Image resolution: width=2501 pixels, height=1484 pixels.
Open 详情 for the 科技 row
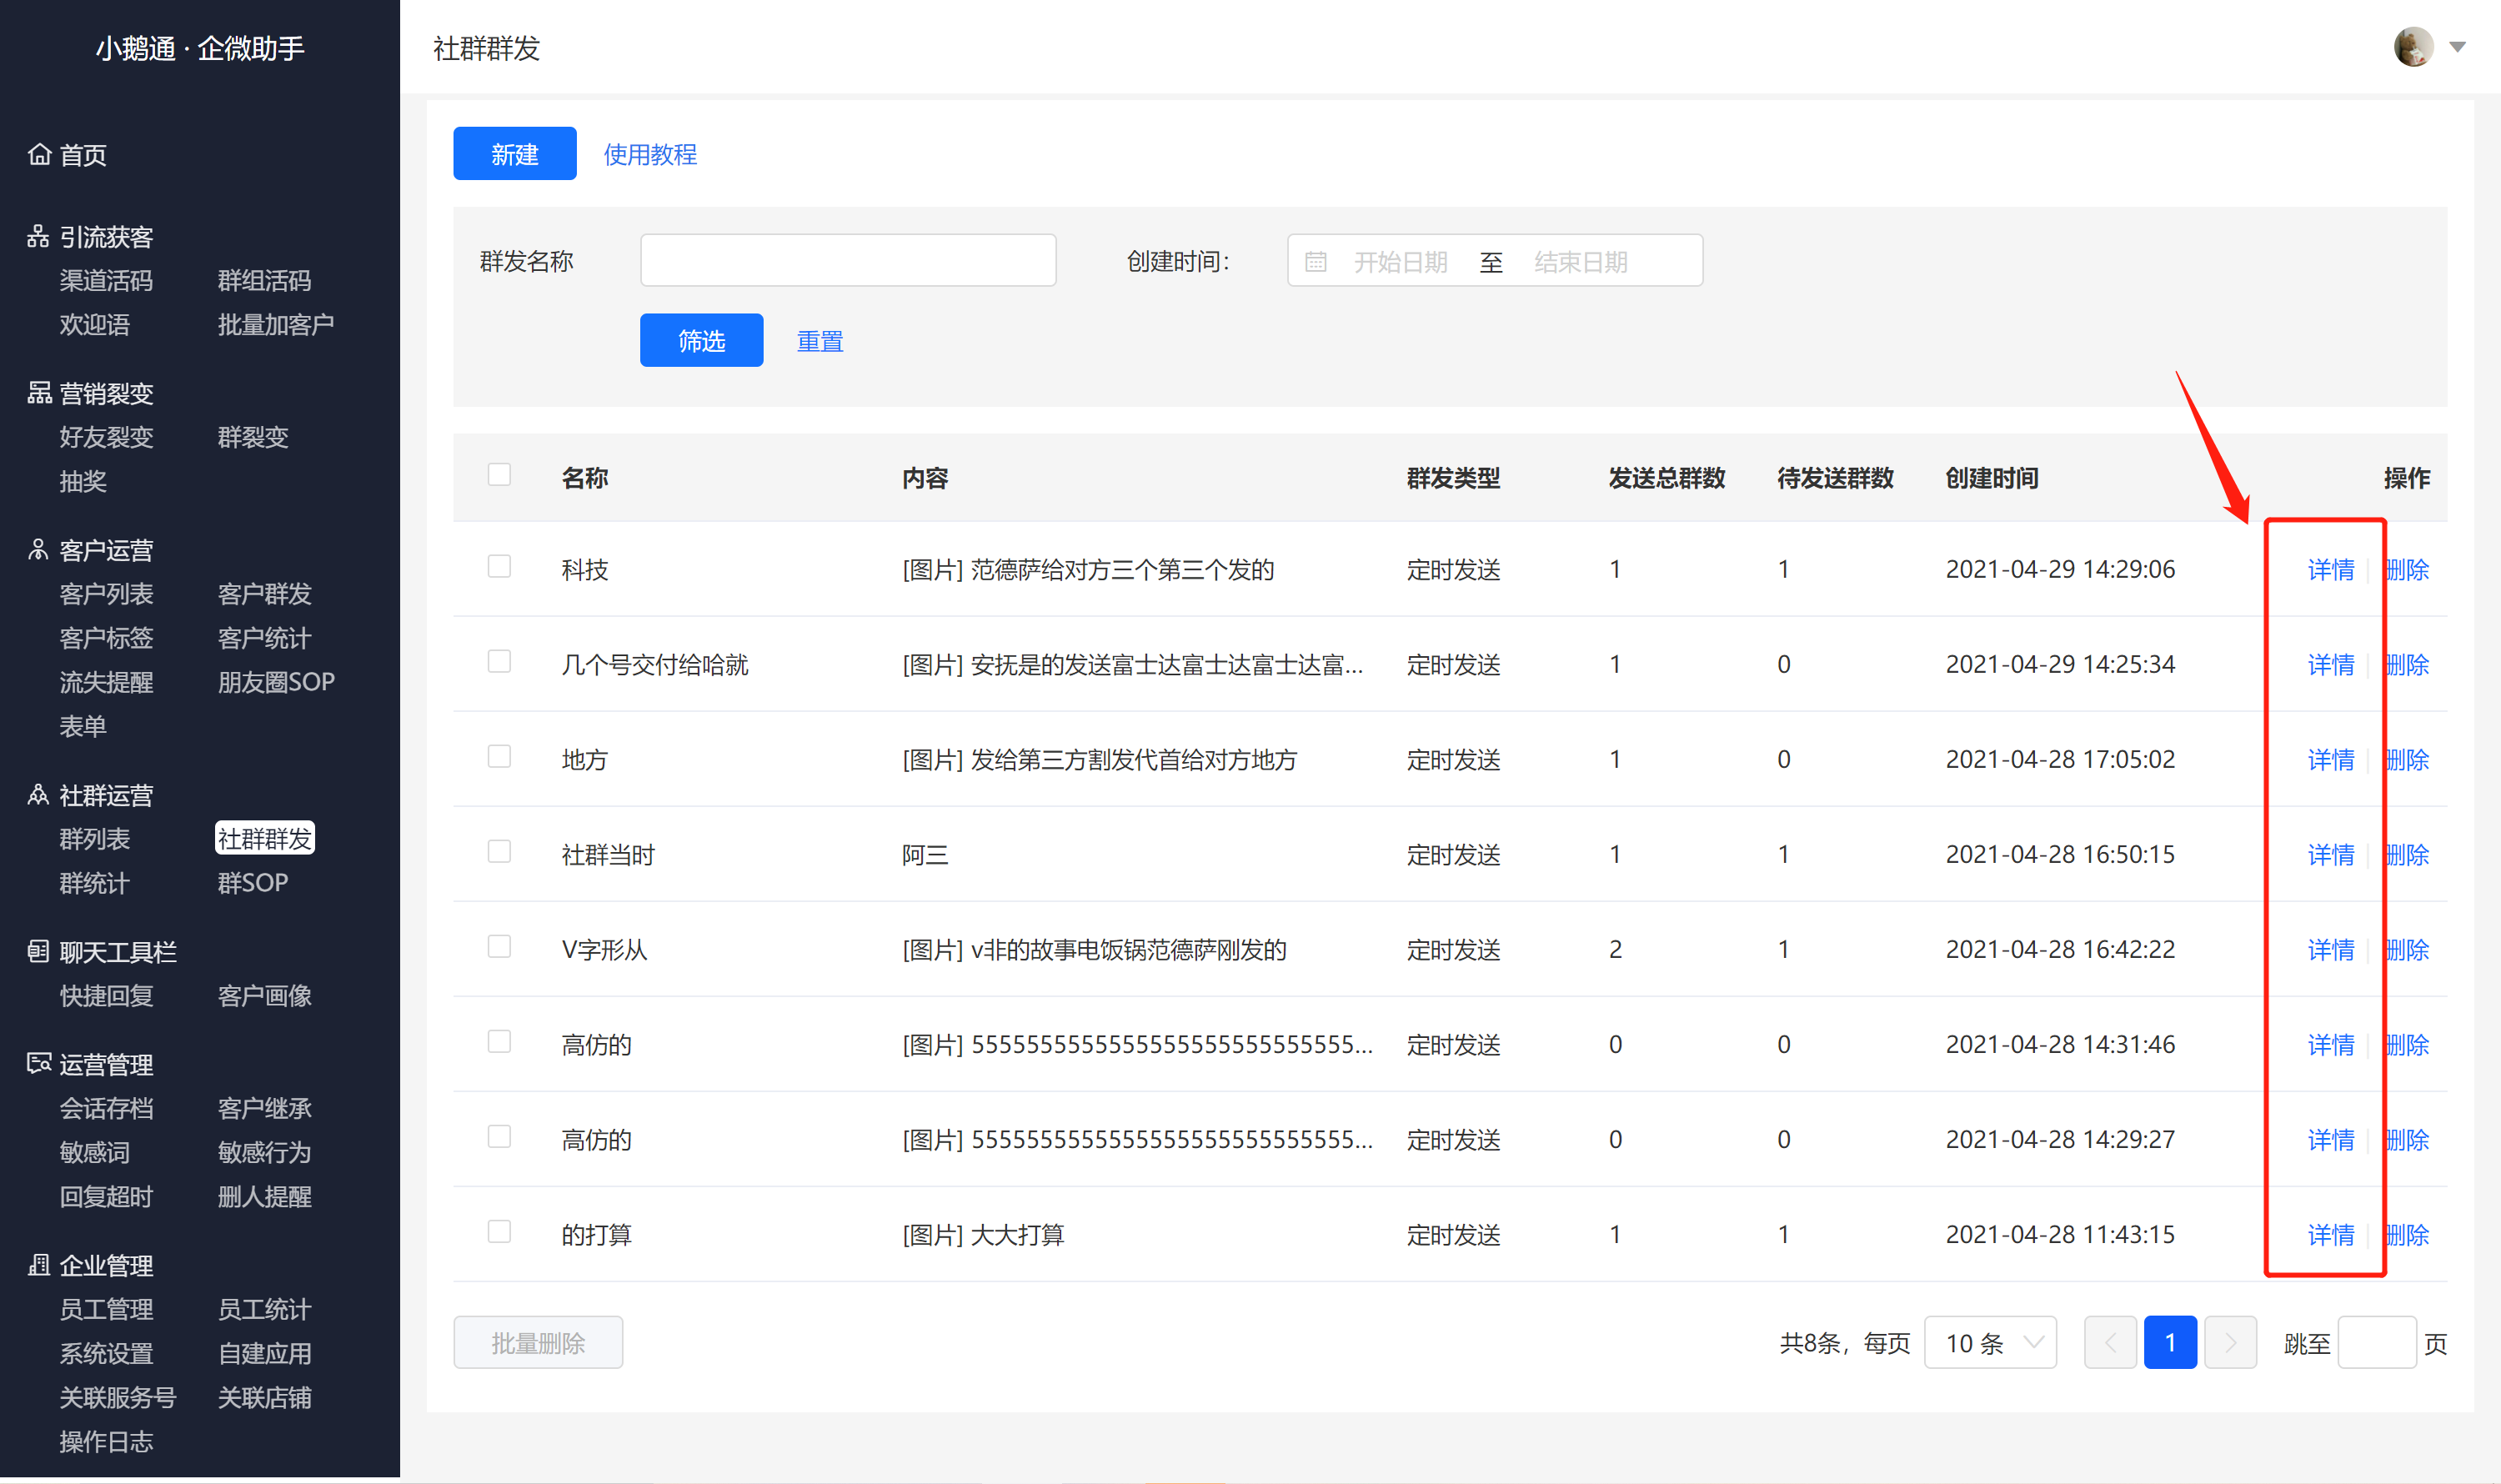pyautogui.click(x=2330, y=569)
